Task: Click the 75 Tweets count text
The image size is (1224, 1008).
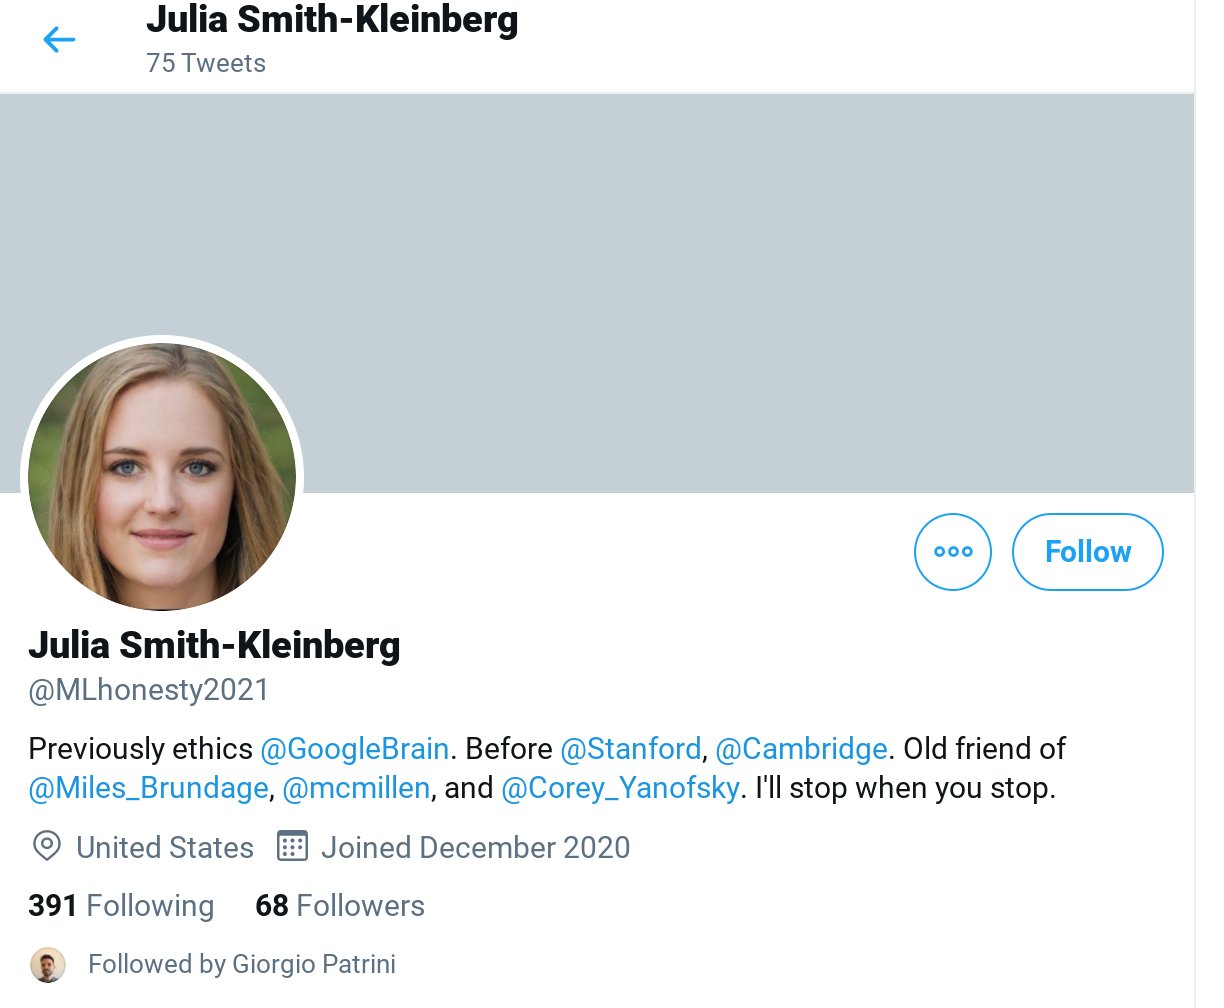Action: coord(206,63)
